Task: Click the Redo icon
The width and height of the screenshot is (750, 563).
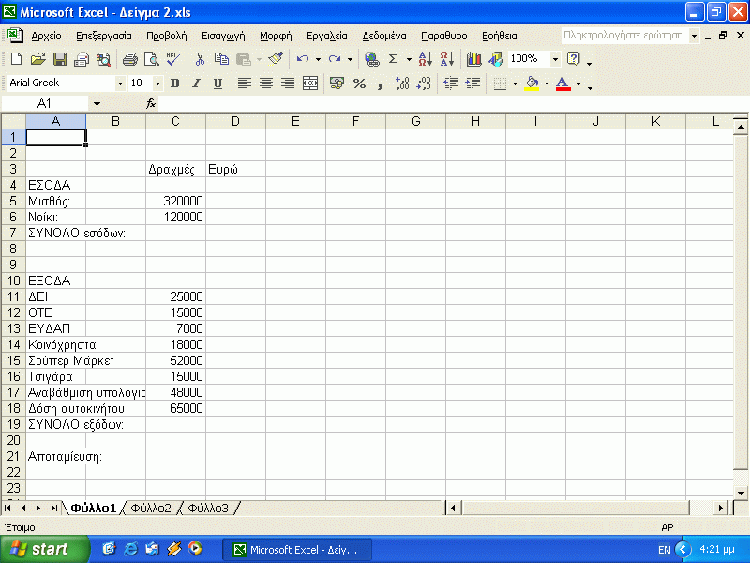Action: click(334, 59)
